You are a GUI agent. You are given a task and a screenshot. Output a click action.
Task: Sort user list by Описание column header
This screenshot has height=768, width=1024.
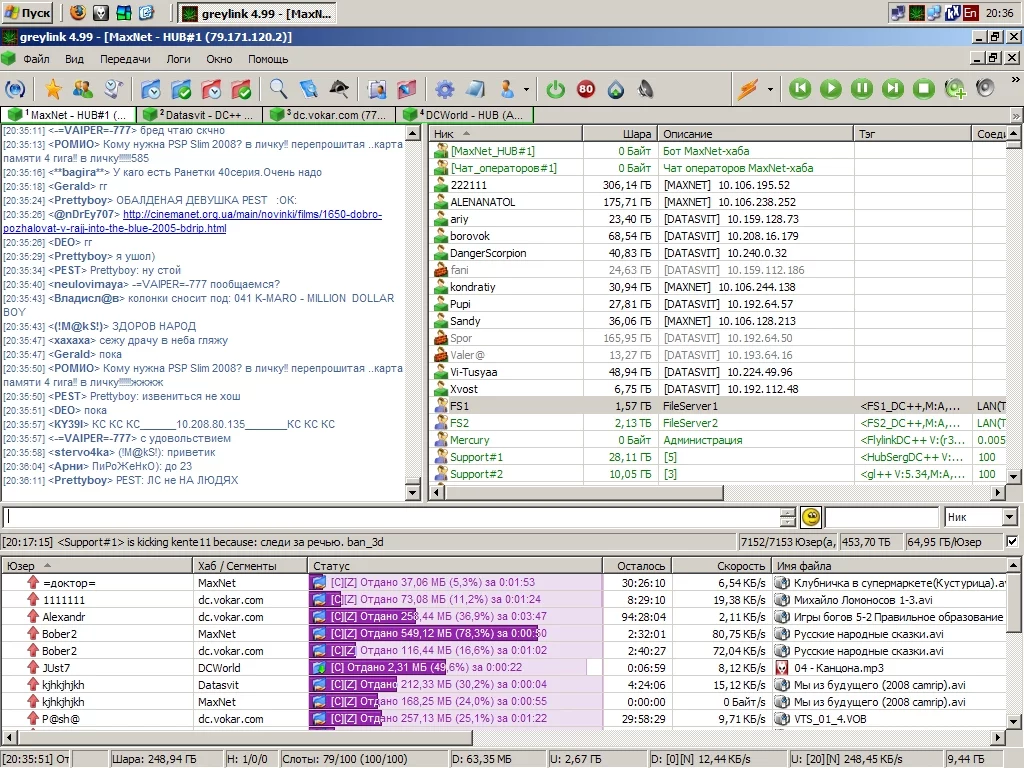[x=756, y=134]
